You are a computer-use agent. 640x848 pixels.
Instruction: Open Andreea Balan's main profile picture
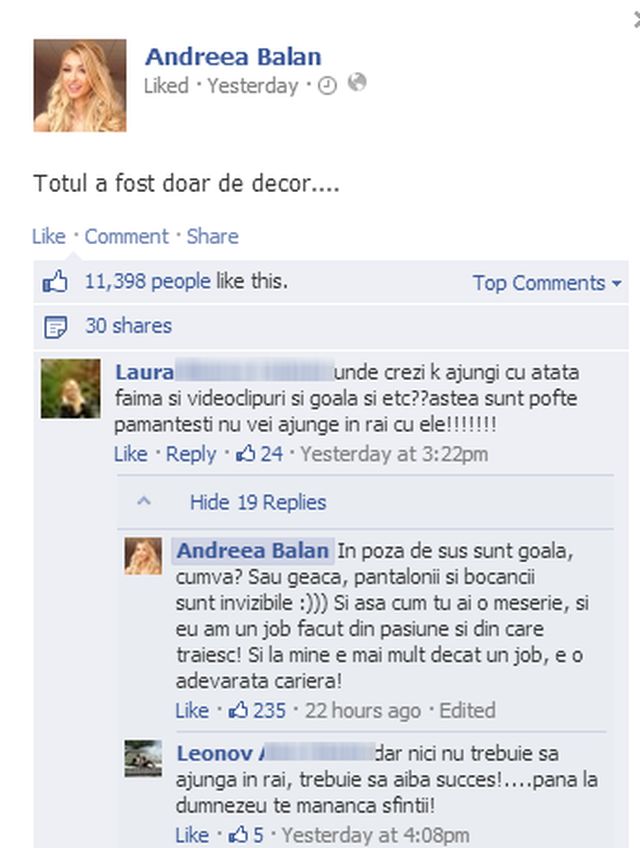click(80, 85)
